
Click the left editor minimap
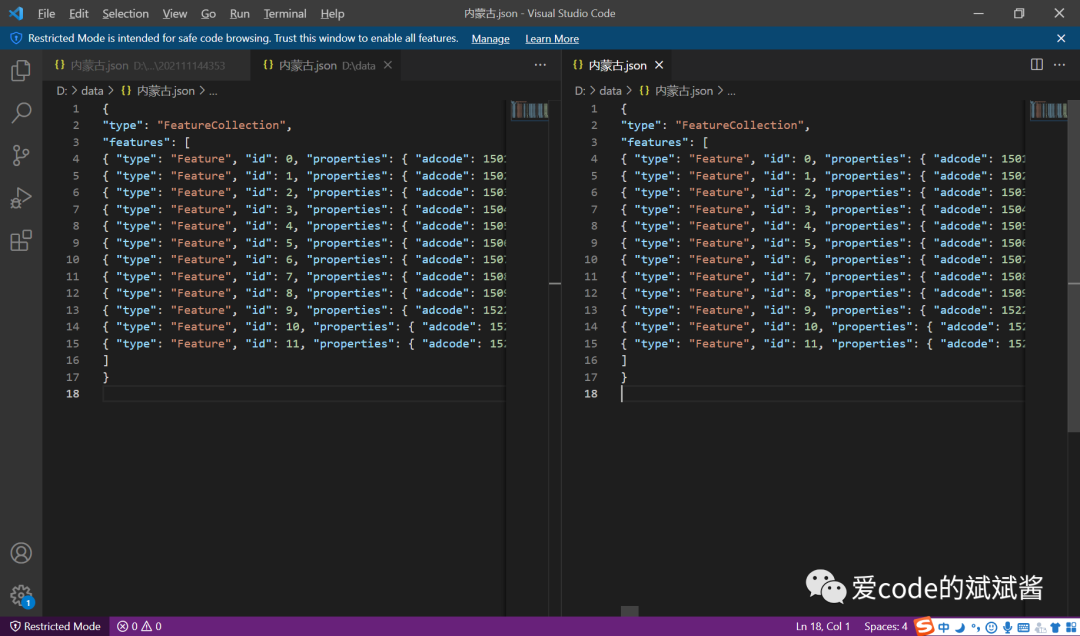coord(530,110)
